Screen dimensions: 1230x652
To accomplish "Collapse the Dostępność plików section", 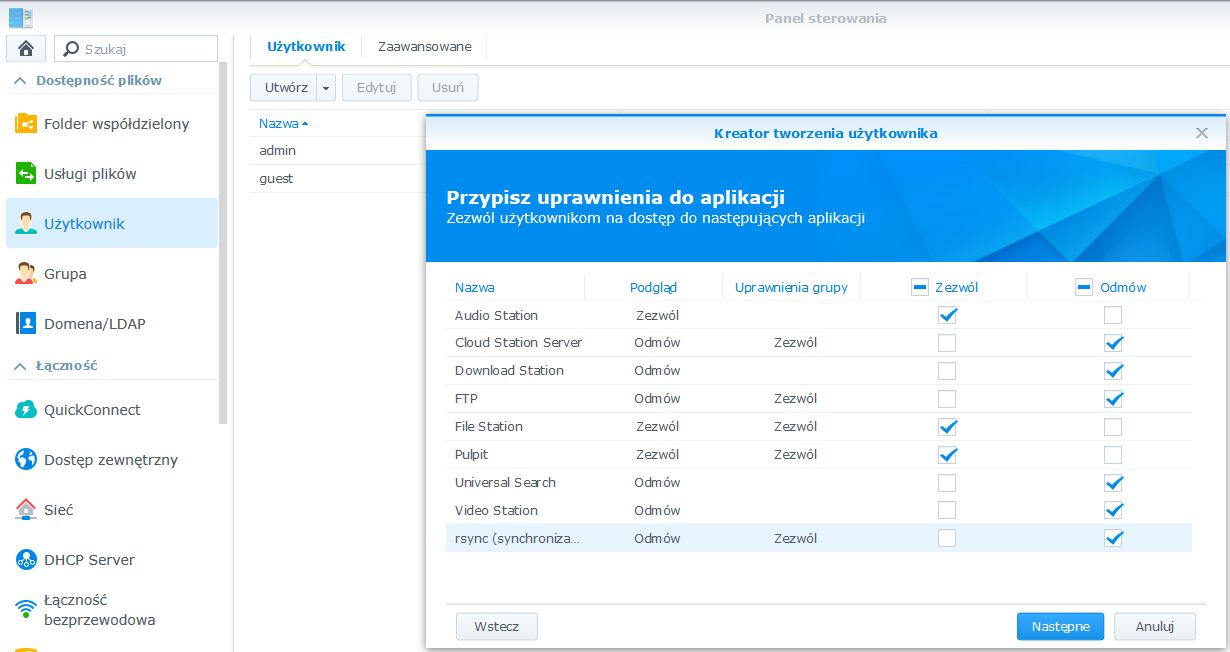I will point(20,81).
